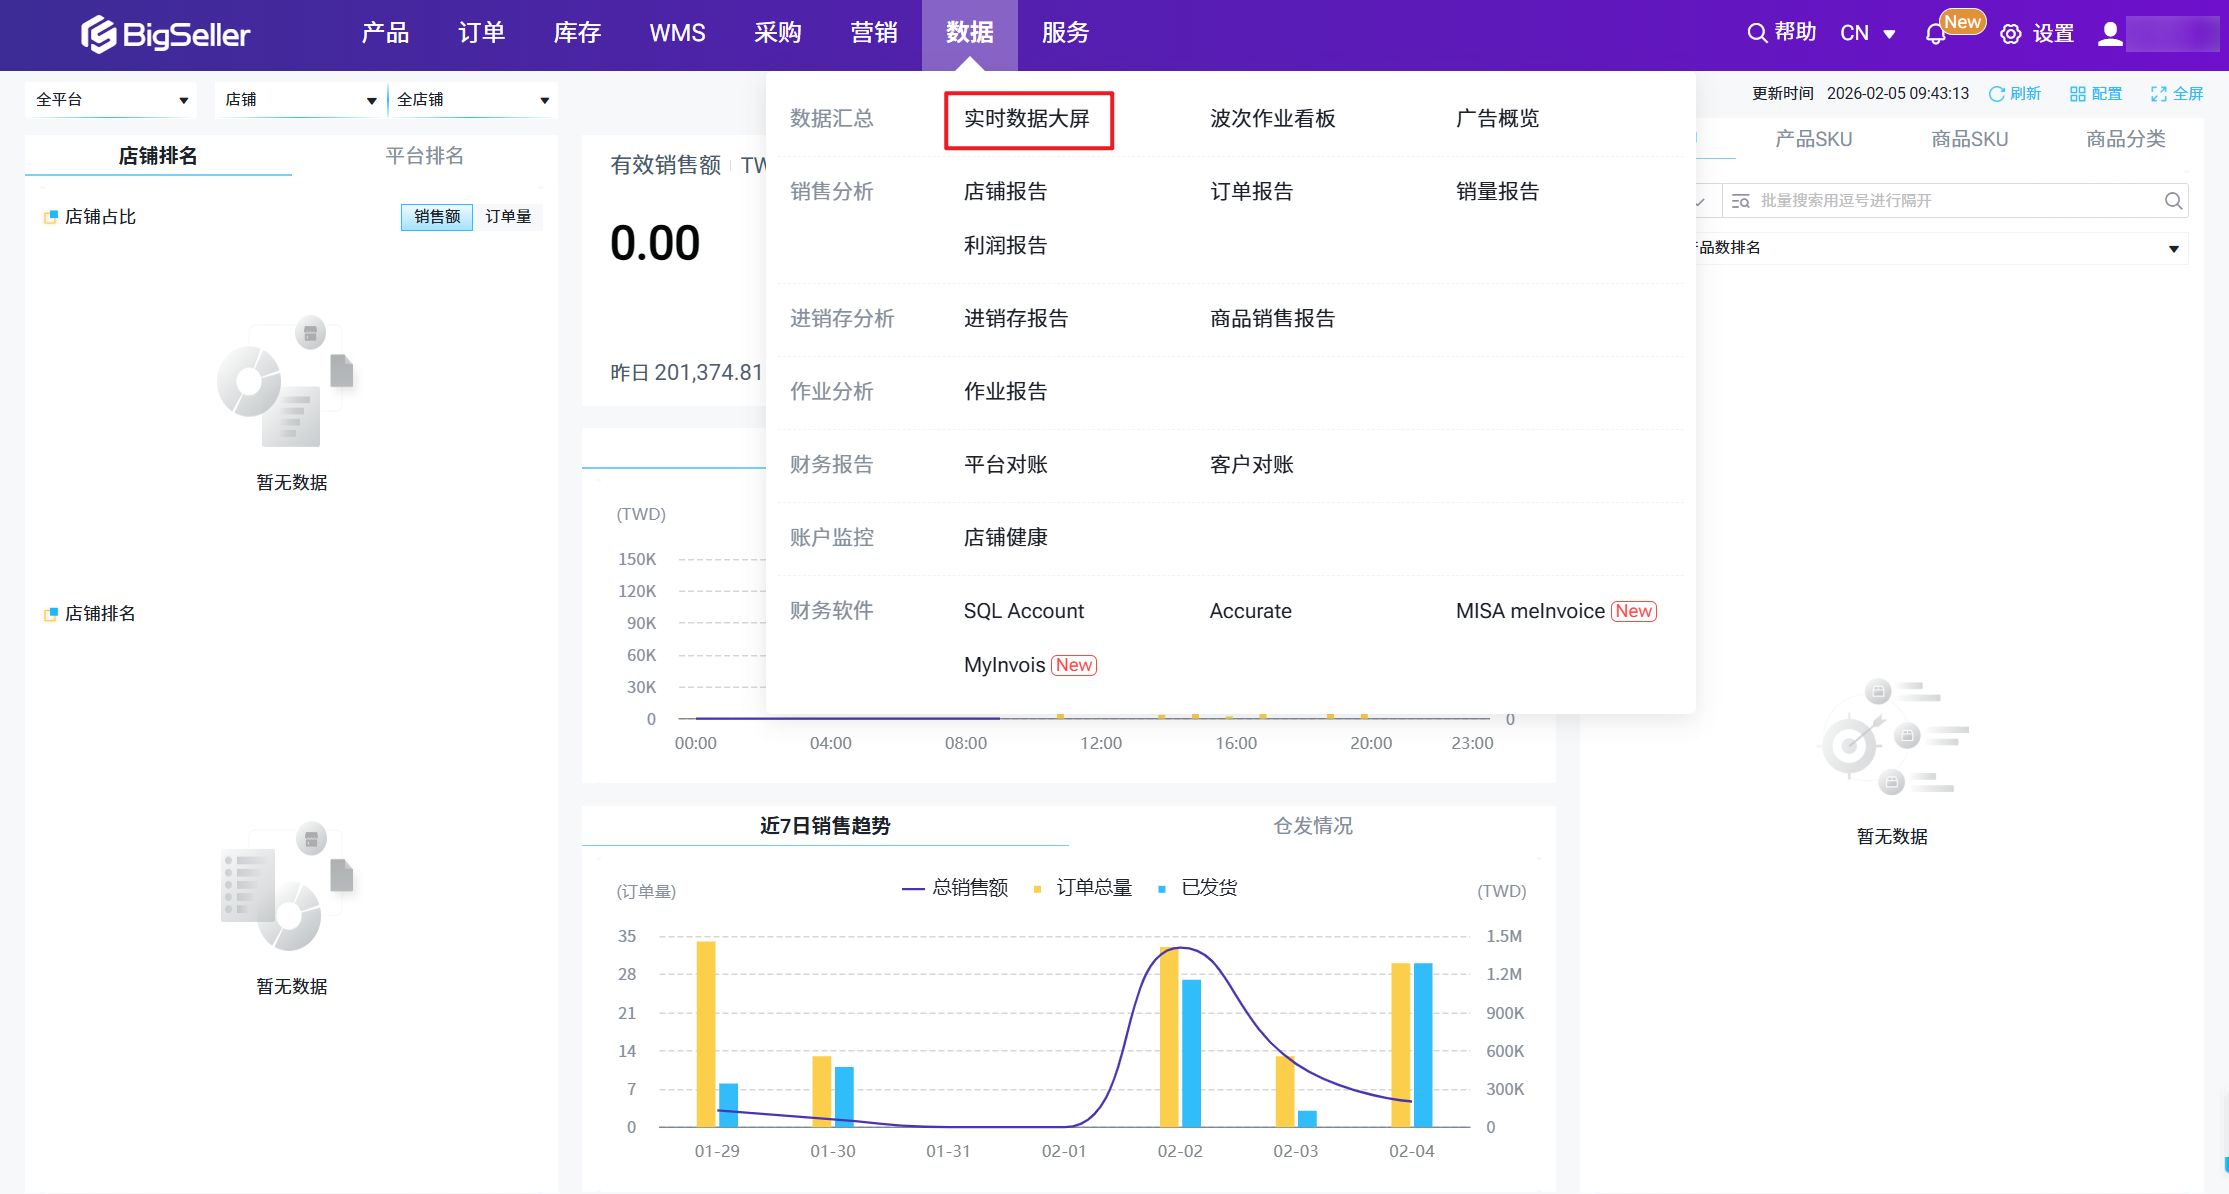
Task: Click the user avatar icon
Action: 2110,34
